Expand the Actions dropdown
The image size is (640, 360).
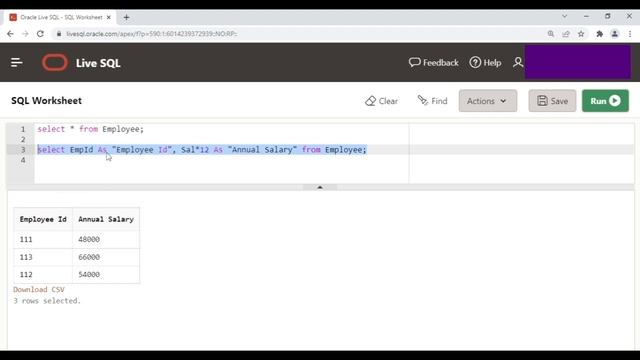(x=488, y=101)
